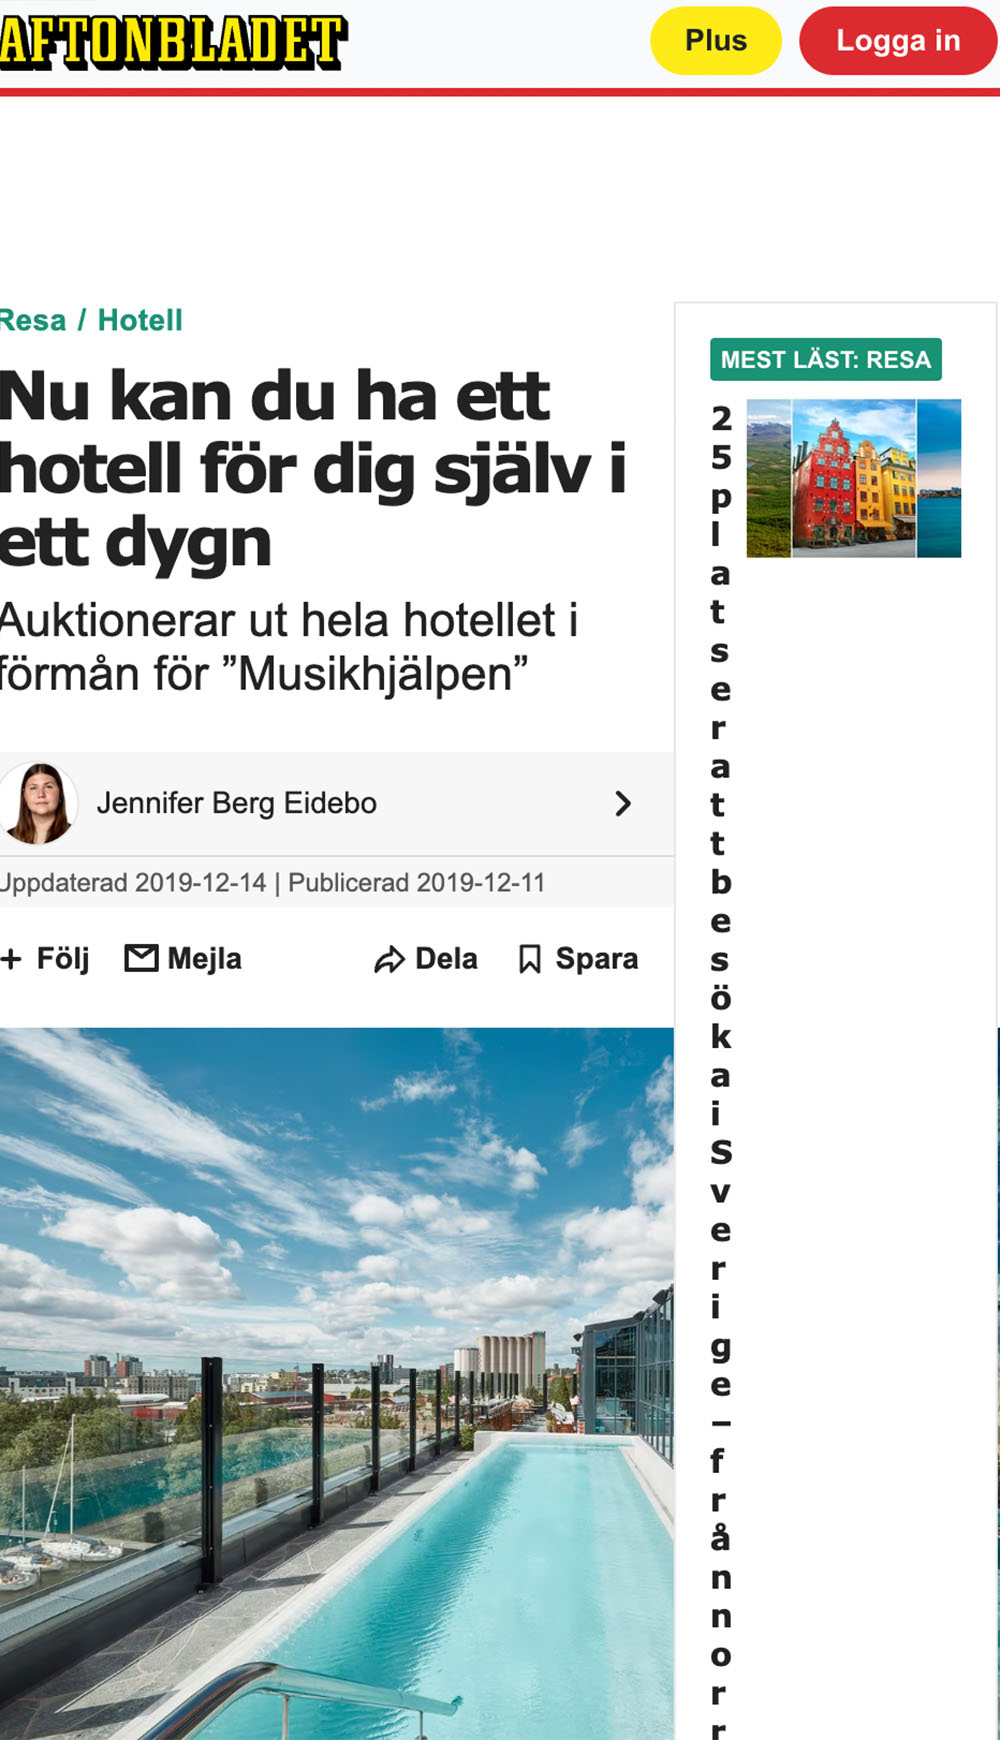Click the Spara bookmark icon
Screen dimensions: 1000x1740
(x=530, y=960)
